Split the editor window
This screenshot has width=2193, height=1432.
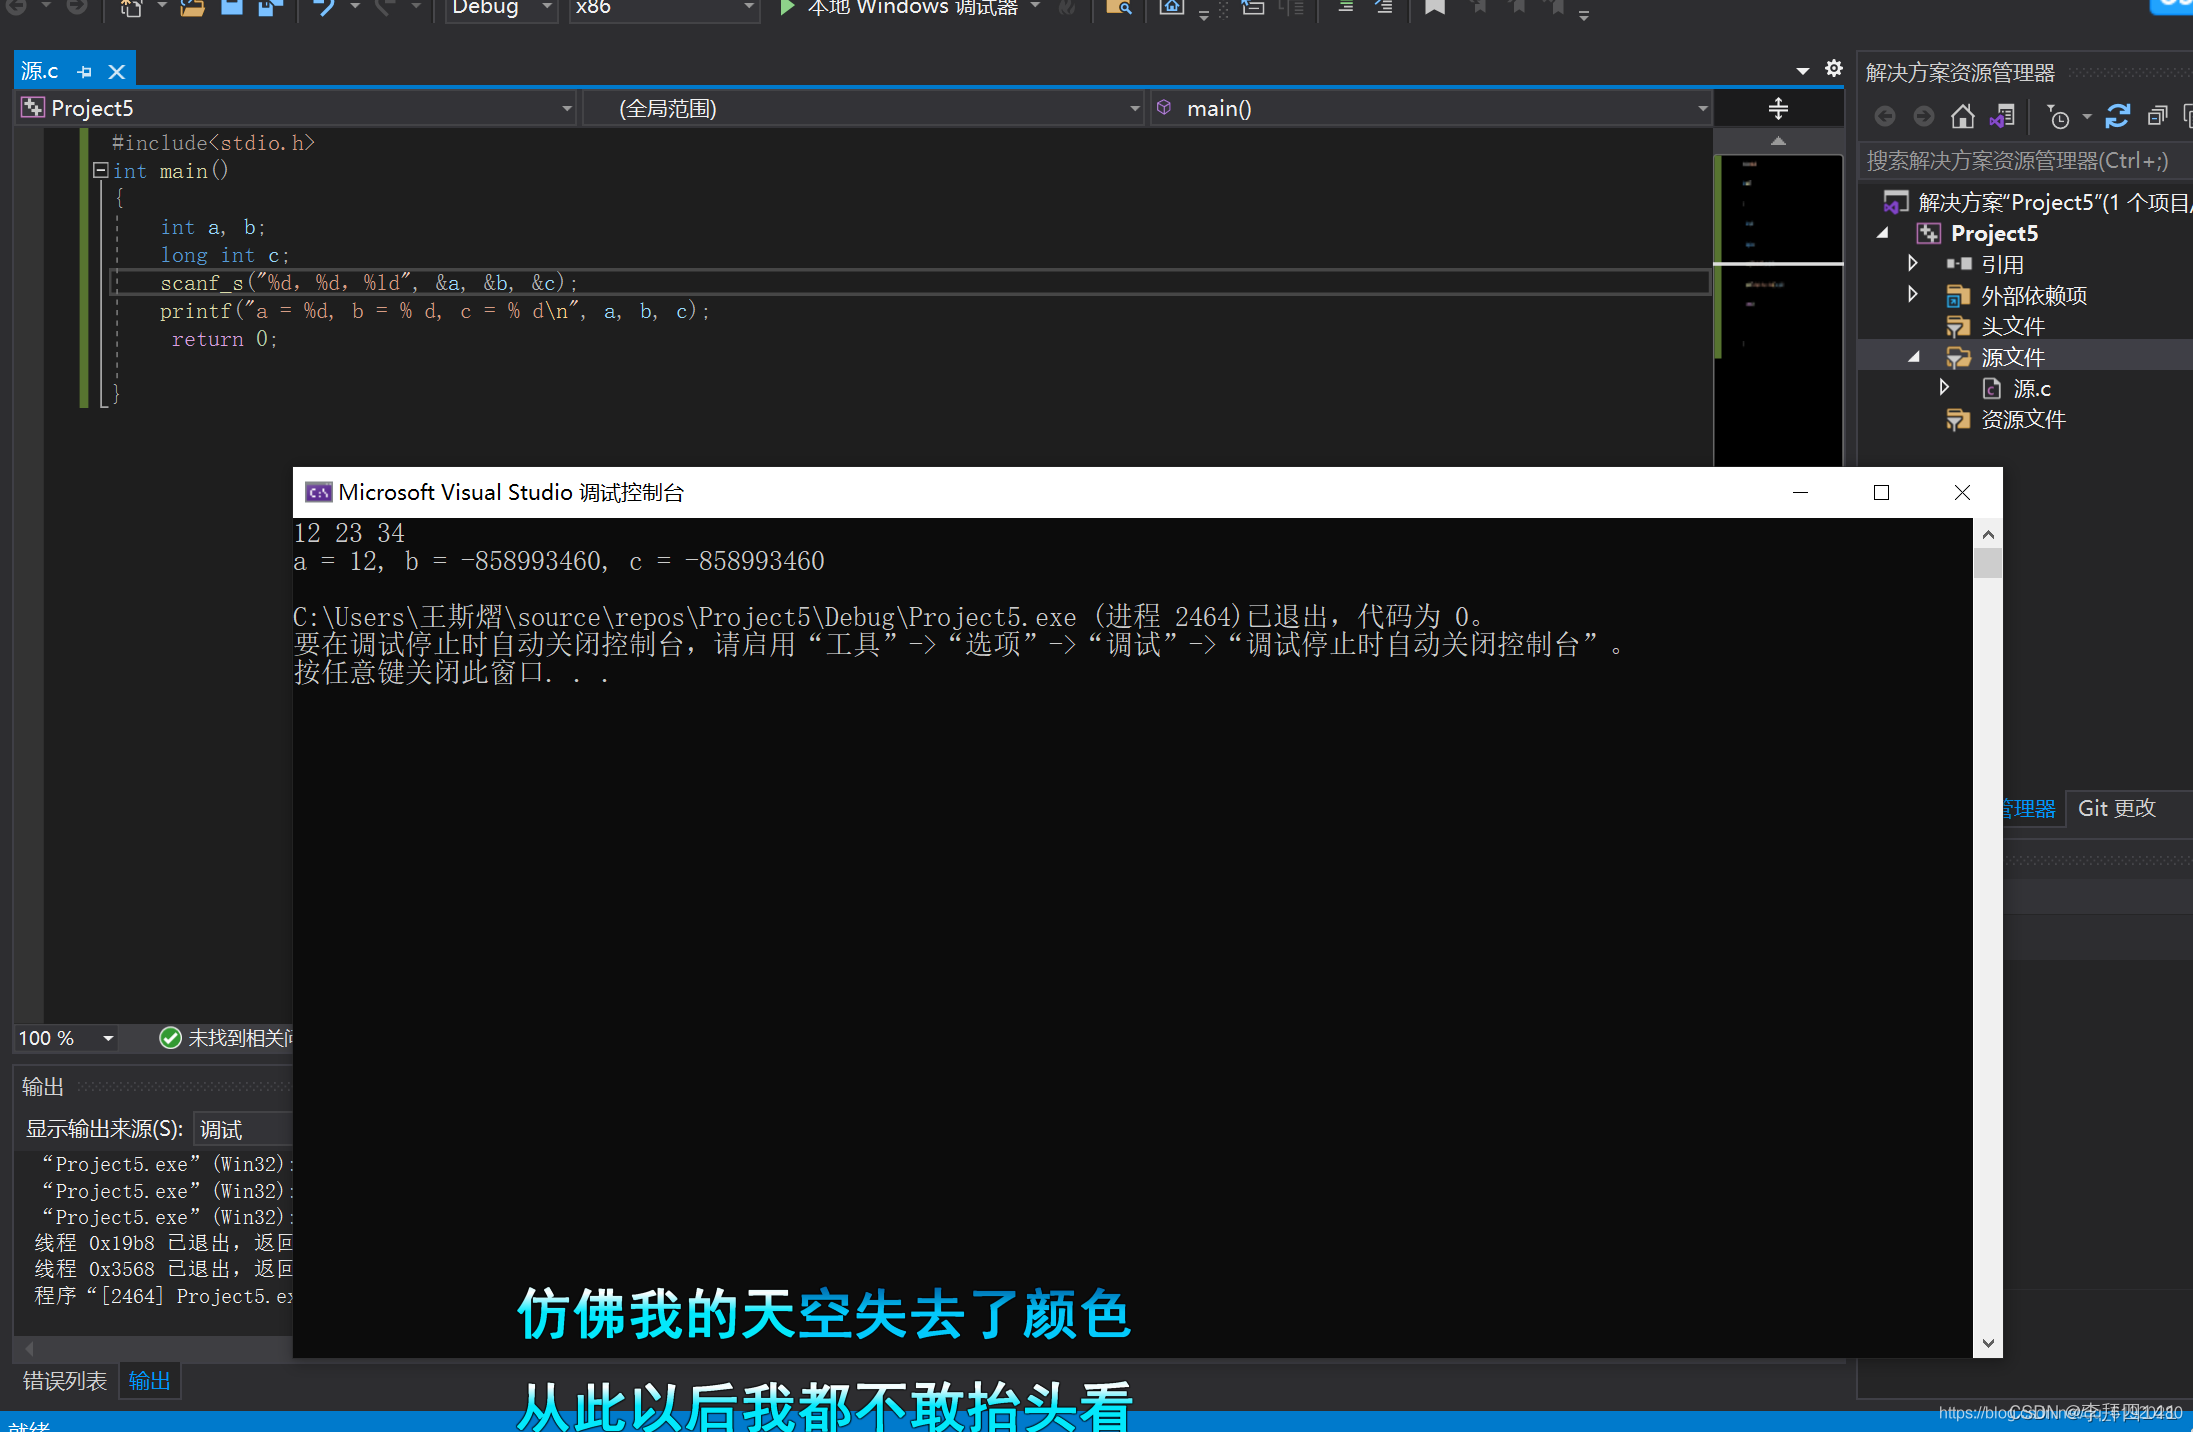[1778, 108]
